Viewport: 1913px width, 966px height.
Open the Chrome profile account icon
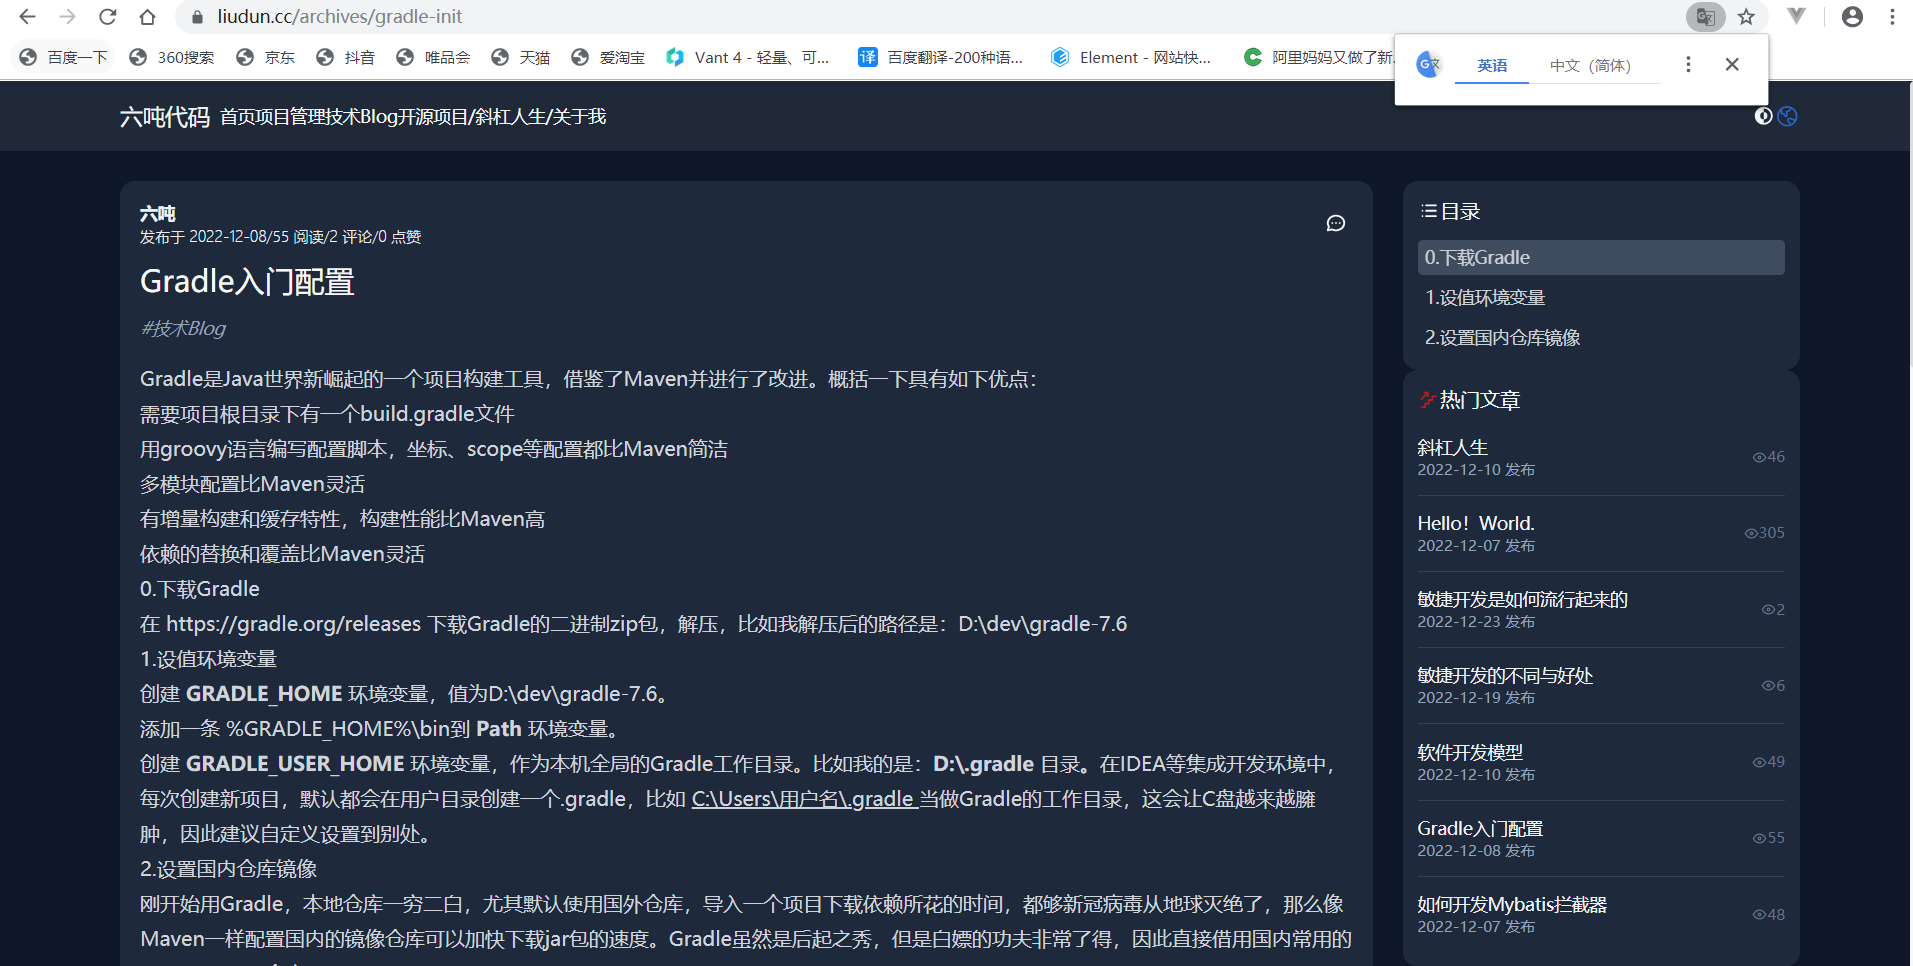pyautogui.click(x=1852, y=17)
